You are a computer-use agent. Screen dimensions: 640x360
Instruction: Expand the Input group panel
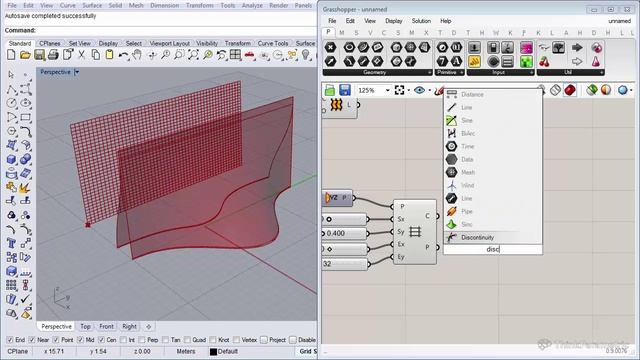coord(531,73)
